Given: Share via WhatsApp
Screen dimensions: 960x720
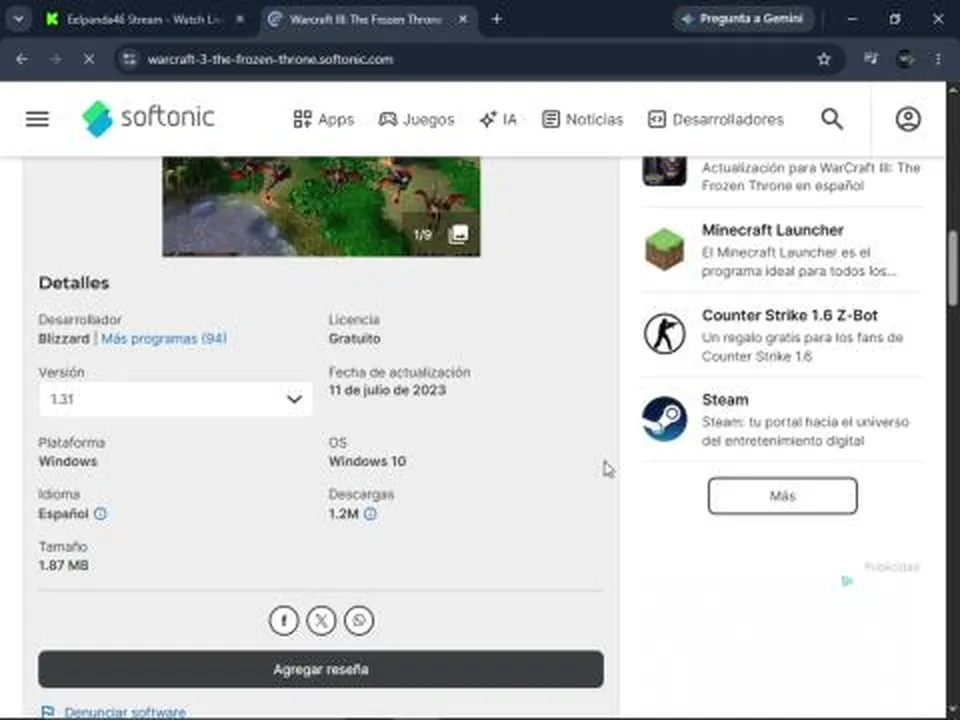Looking at the screenshot, I should tap(359, 620).
